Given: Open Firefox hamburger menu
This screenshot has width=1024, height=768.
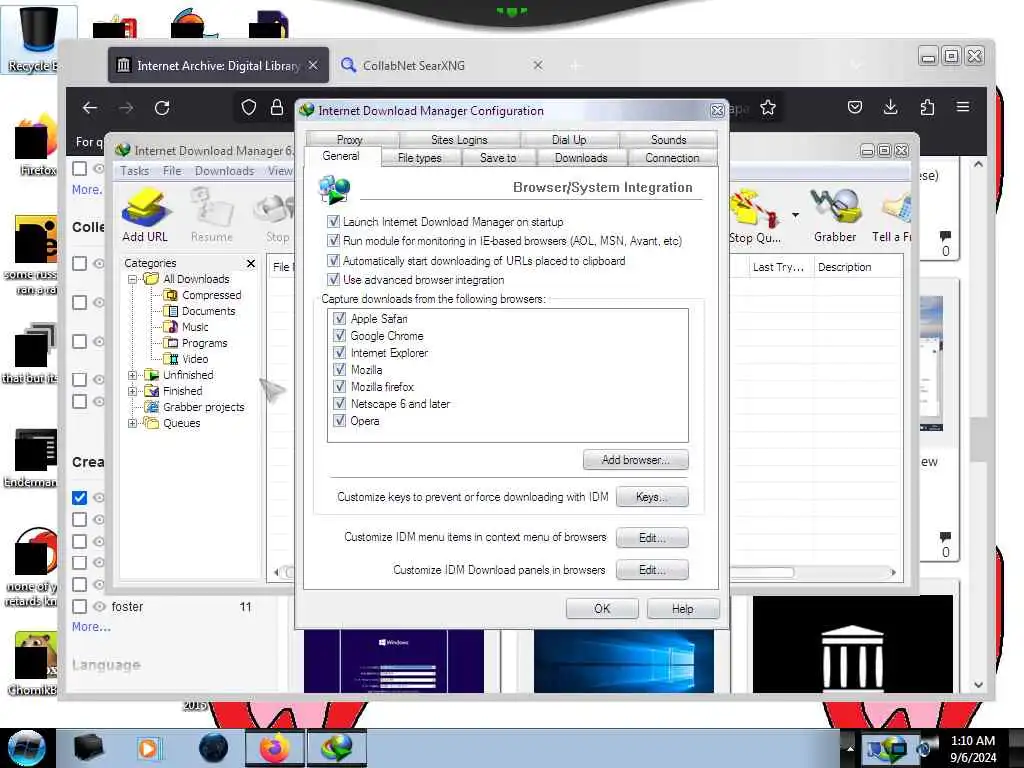Looking at the screenshot, I should (963, 107).
